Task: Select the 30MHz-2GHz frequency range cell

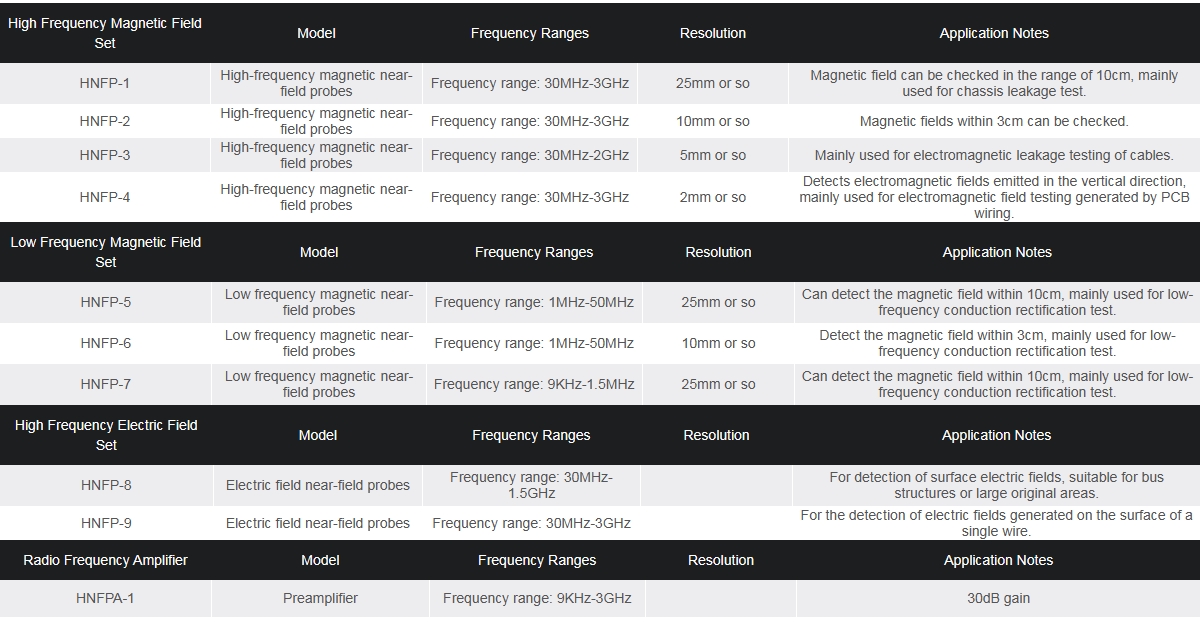Action: 530,155
